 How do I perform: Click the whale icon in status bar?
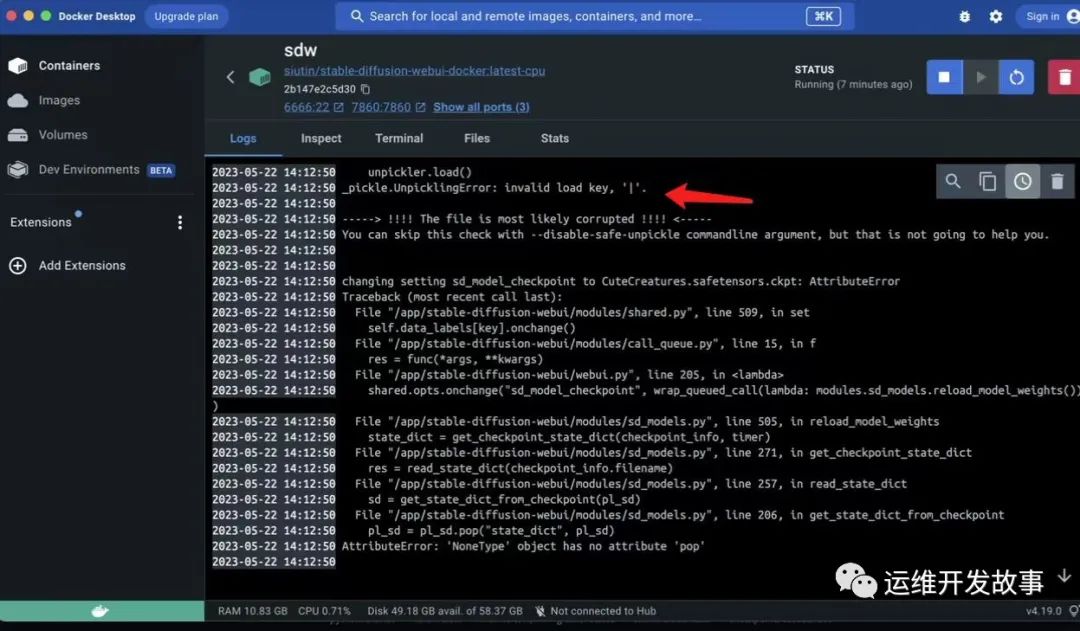tap(101, 611)
